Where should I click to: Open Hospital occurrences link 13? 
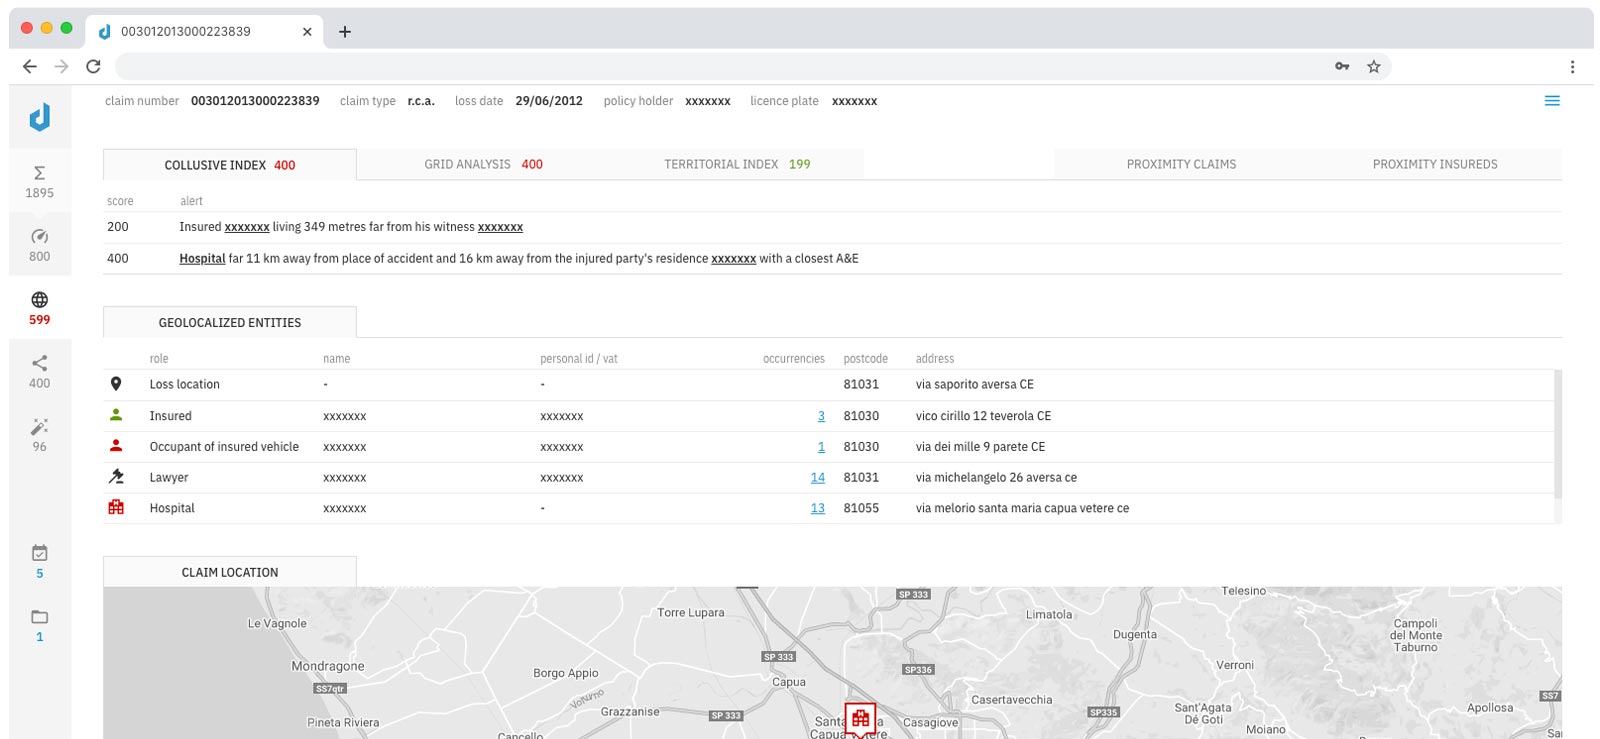[818, 508]
